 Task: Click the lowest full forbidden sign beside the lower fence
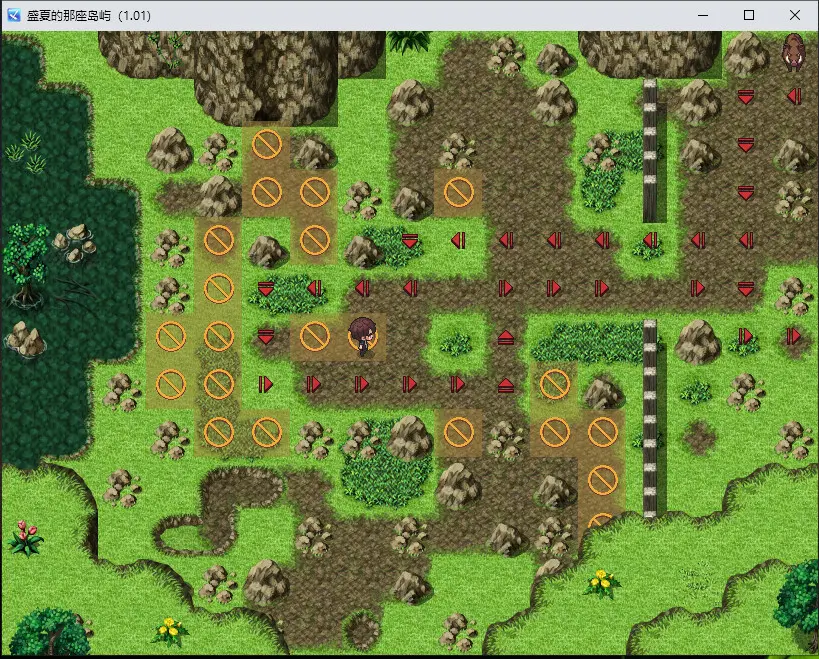[603, 480]
